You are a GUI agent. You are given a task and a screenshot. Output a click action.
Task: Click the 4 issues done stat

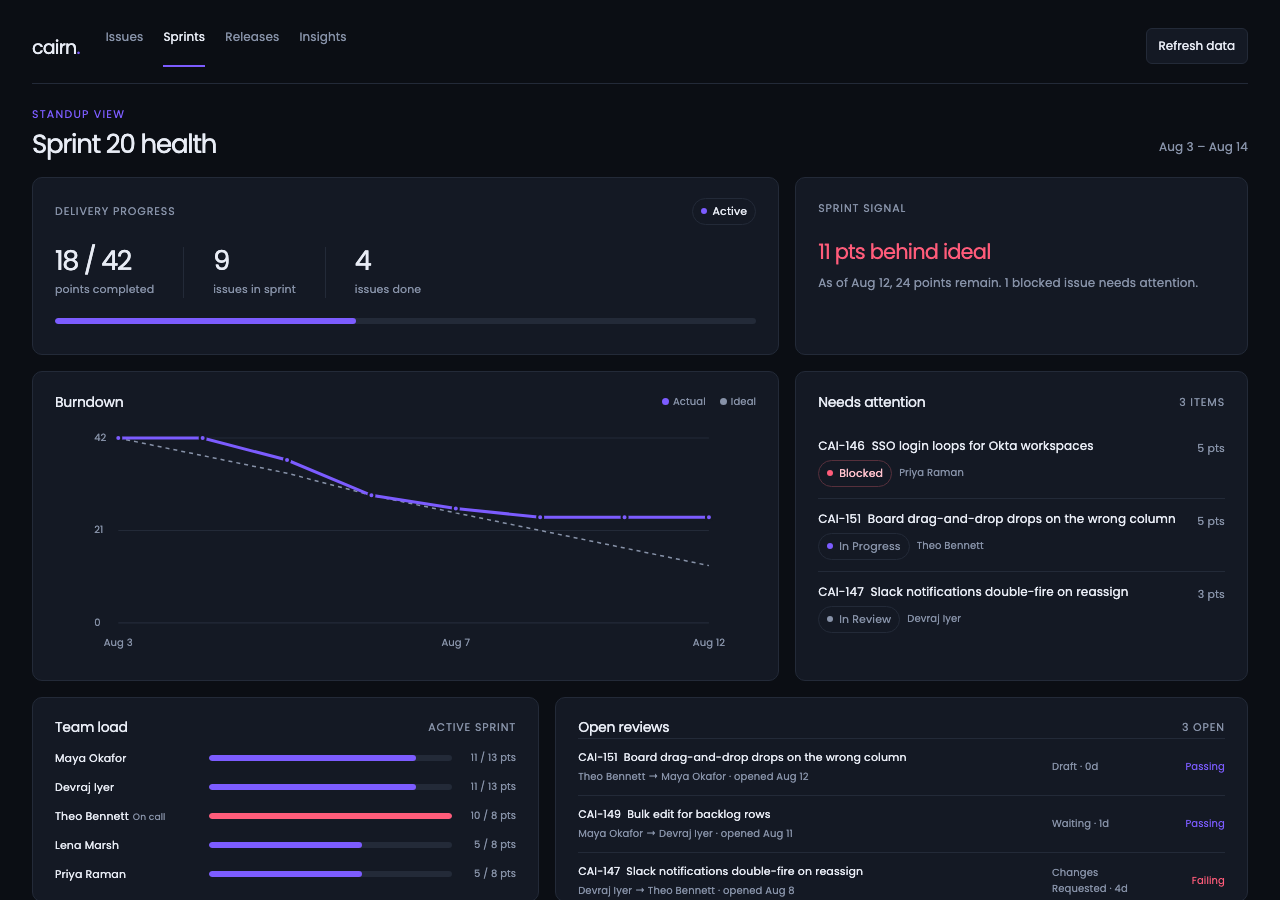pyautogui.click(x=387, y=271)
